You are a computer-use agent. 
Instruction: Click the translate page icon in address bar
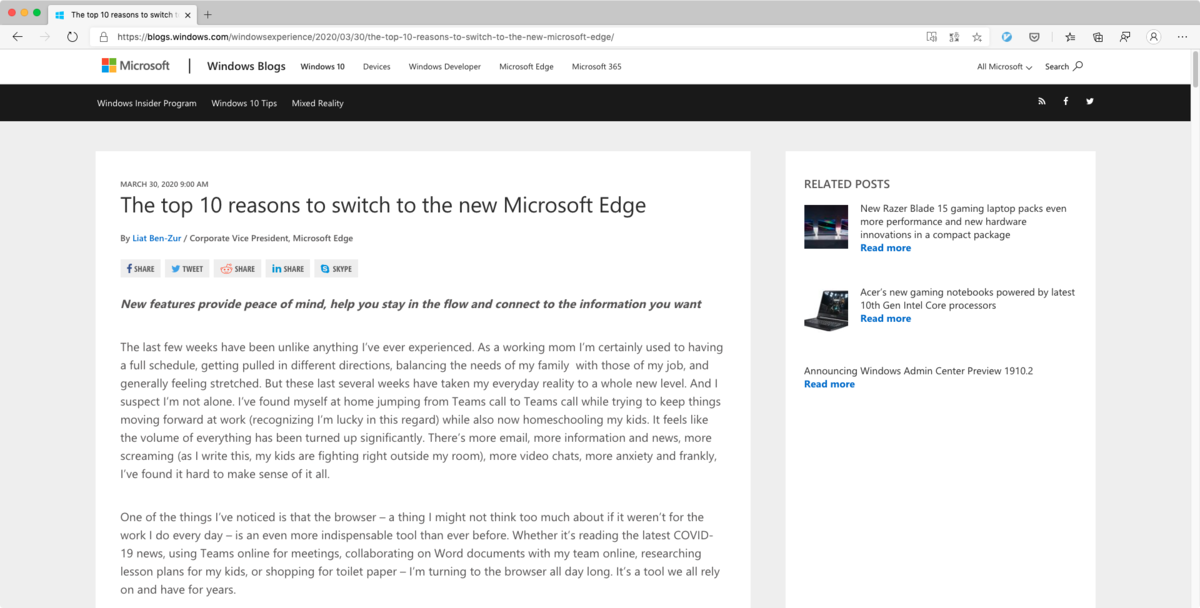coord(954,37)
